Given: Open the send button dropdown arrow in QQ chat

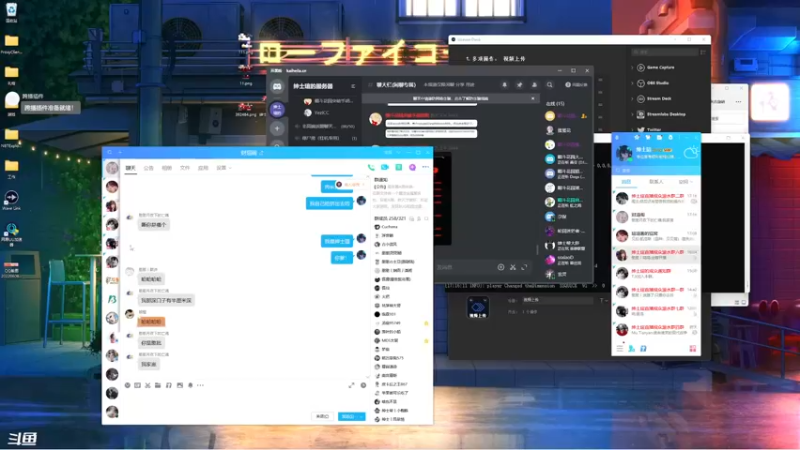Looking at the screenshot, I should [361, 416].
